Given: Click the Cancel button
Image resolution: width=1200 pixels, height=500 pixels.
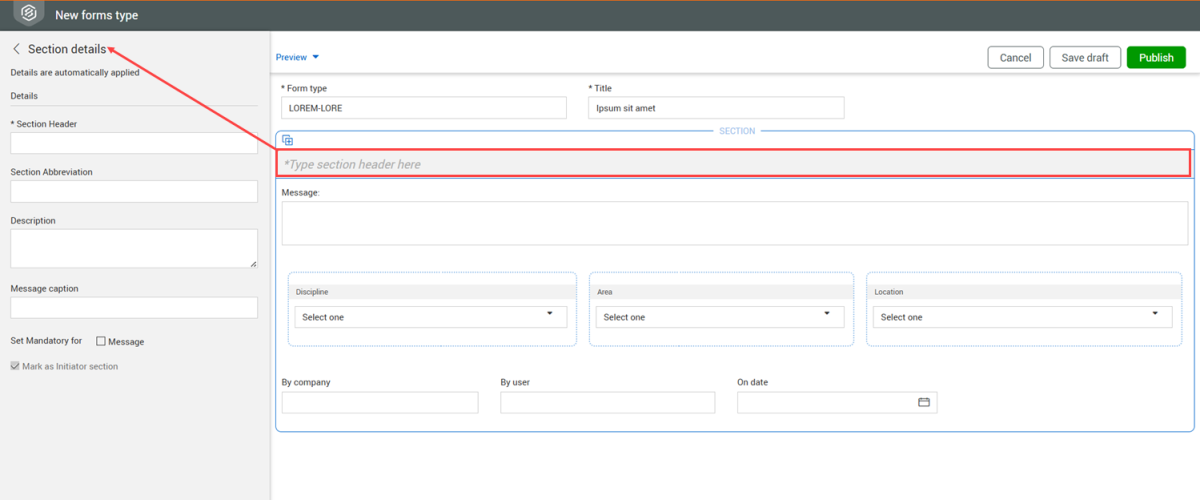Looking at the screenshot, I should [1015, 58].
